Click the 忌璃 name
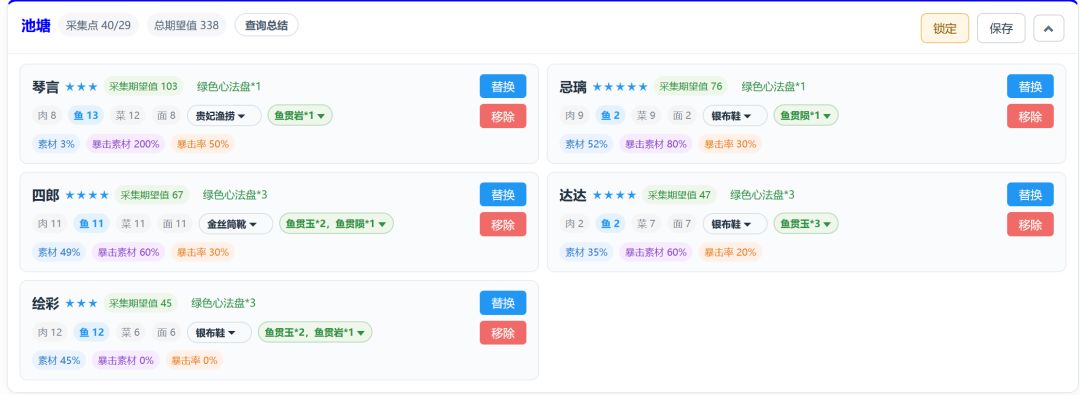1080x395 pixels. (573, 87)
